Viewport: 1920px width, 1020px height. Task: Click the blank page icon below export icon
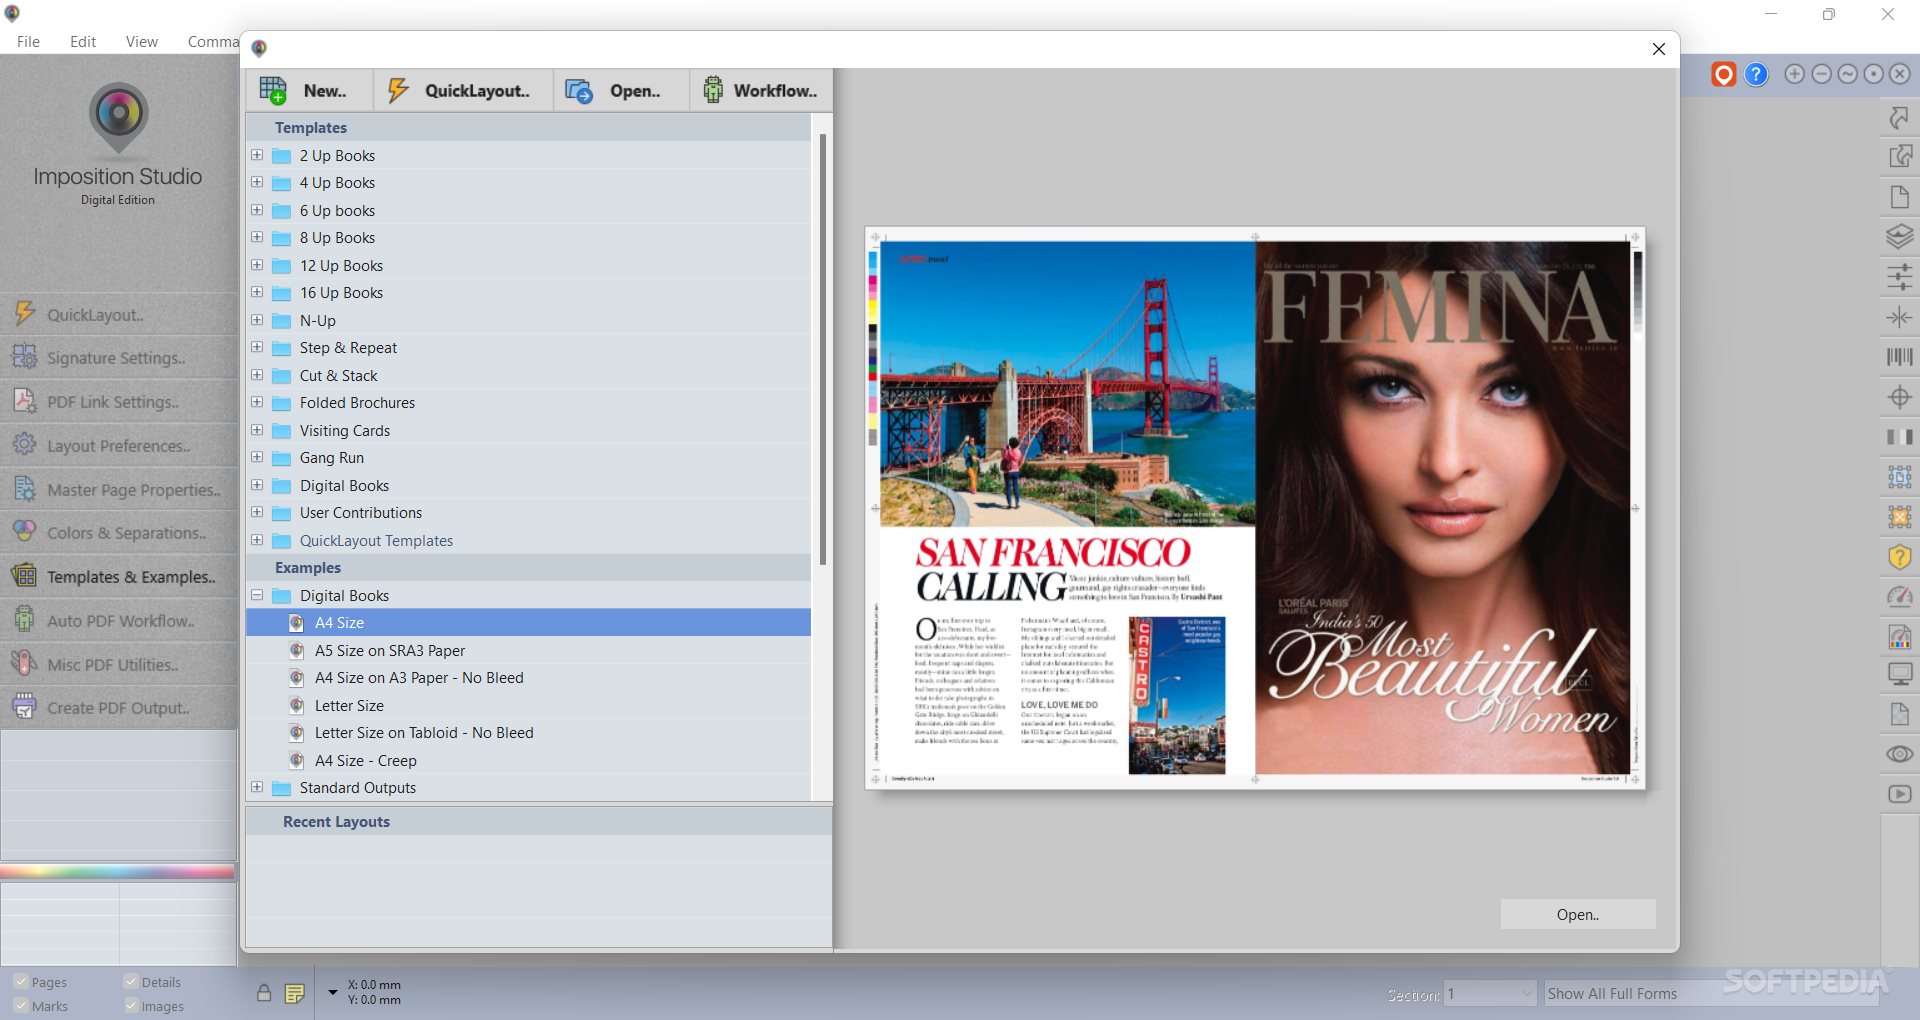pyautogui.click(x=1899, y=197)
